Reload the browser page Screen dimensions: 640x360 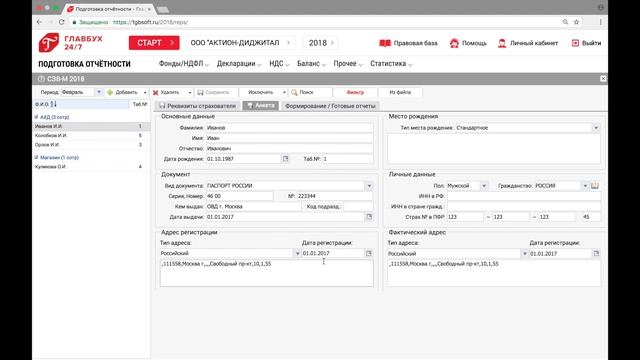(x=62, y=22)
